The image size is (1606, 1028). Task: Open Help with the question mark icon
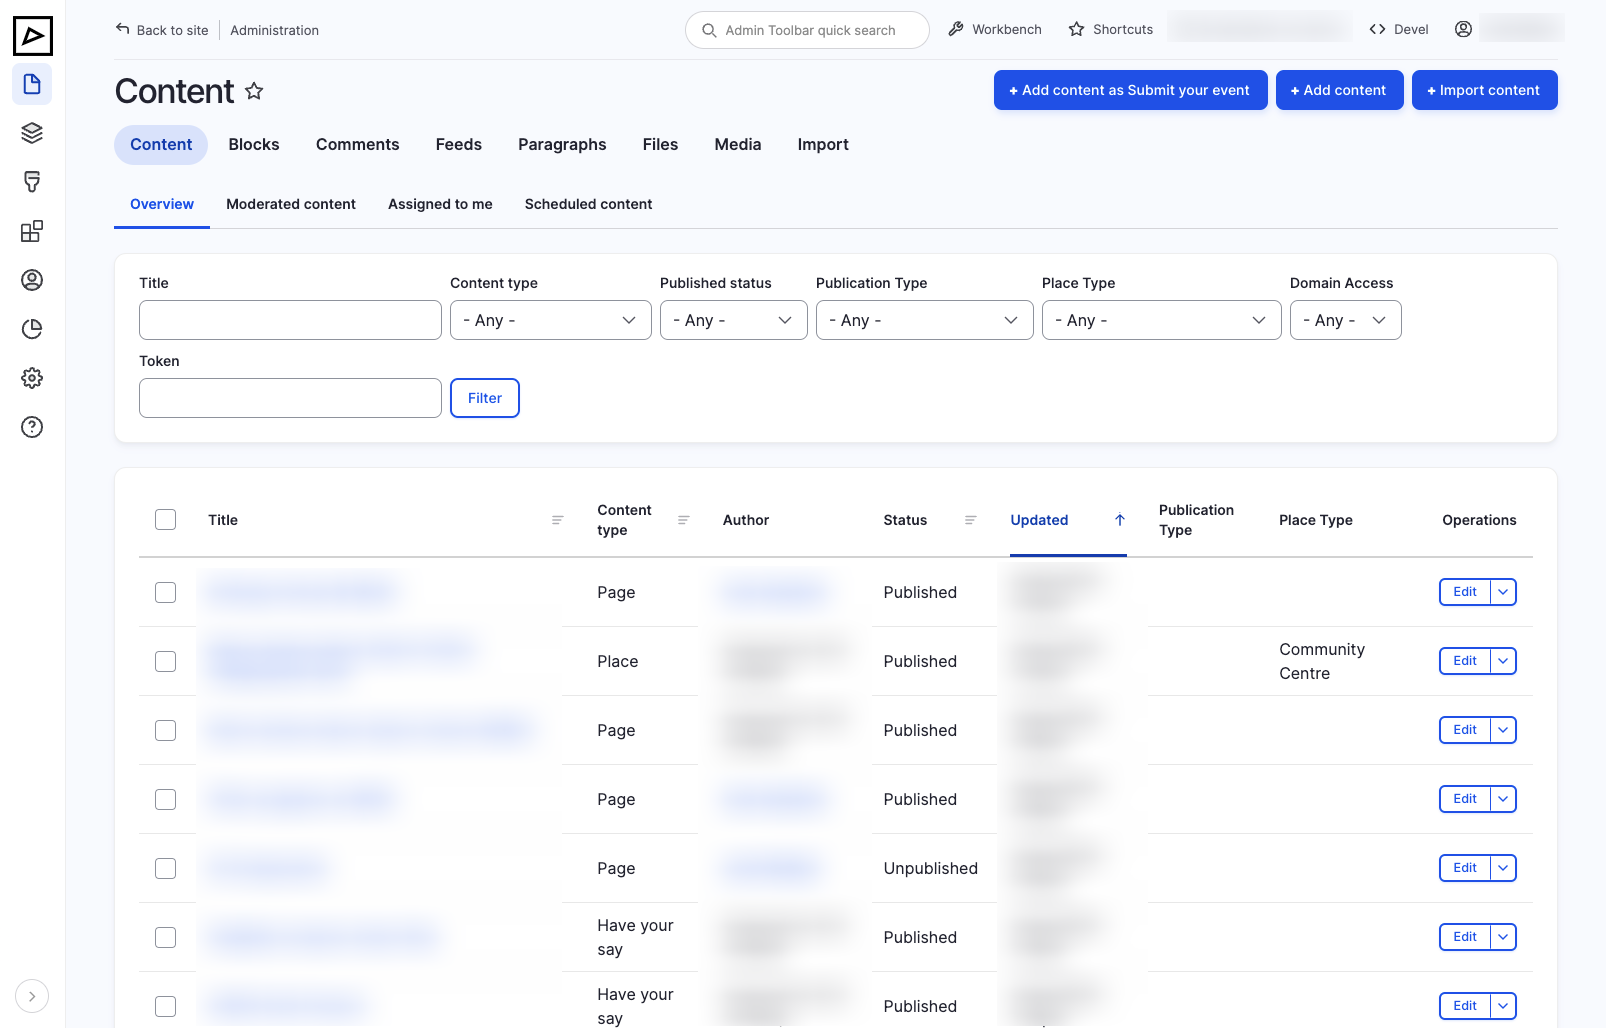click(x=32, y=427)
